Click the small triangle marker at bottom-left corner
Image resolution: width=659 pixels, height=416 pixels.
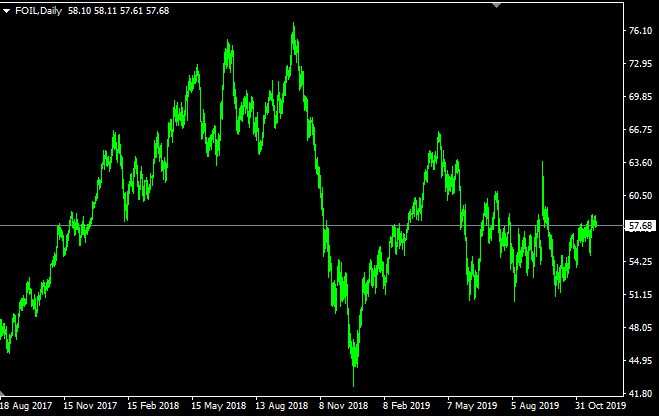tap(2, 394)
